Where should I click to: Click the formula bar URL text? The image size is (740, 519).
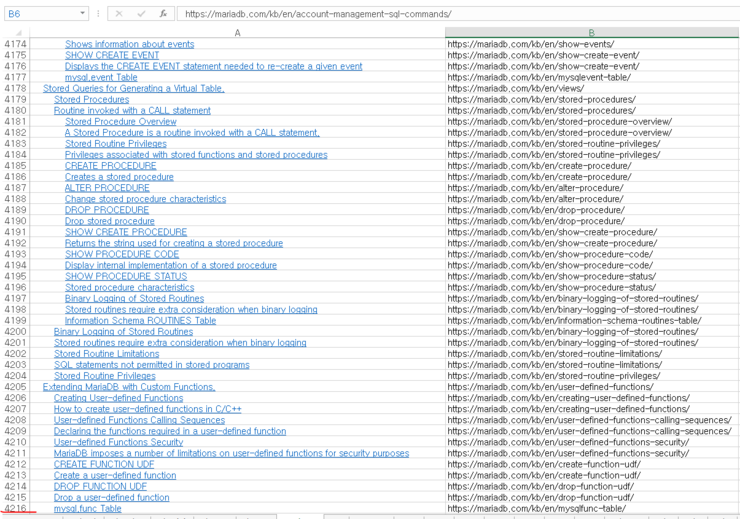click(318, 14)
